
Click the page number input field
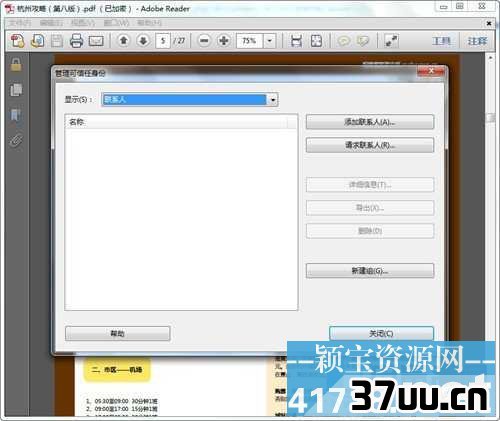(x=163, y=41)
